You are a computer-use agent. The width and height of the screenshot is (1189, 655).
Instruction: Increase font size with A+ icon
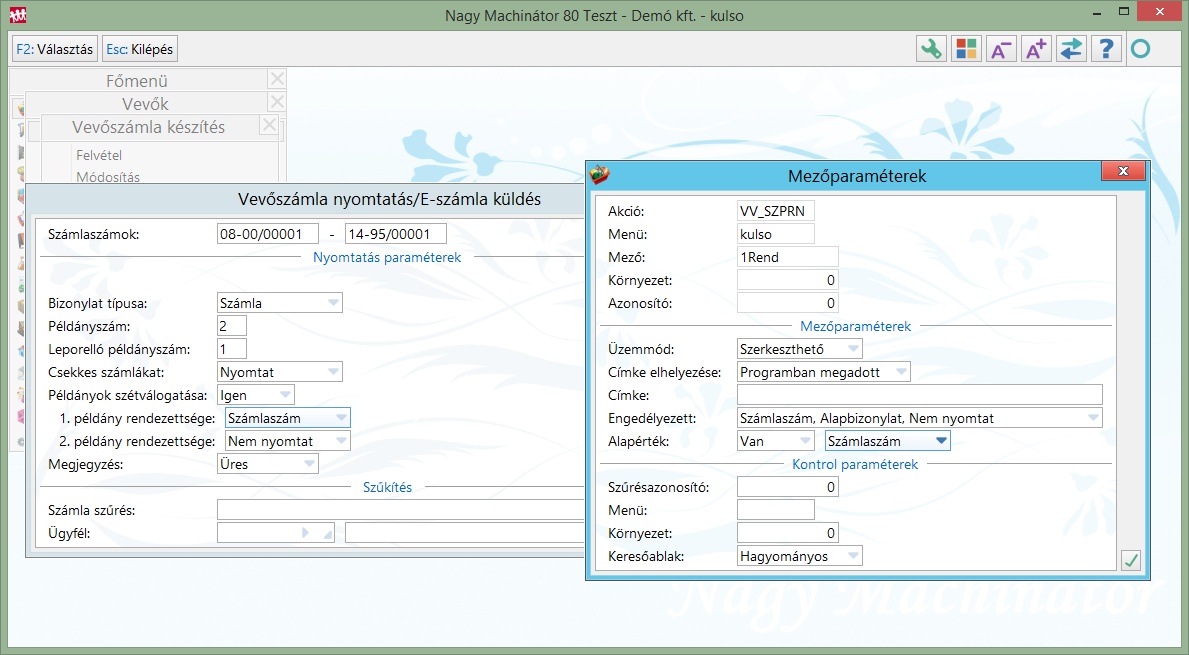pos(1036,49)
